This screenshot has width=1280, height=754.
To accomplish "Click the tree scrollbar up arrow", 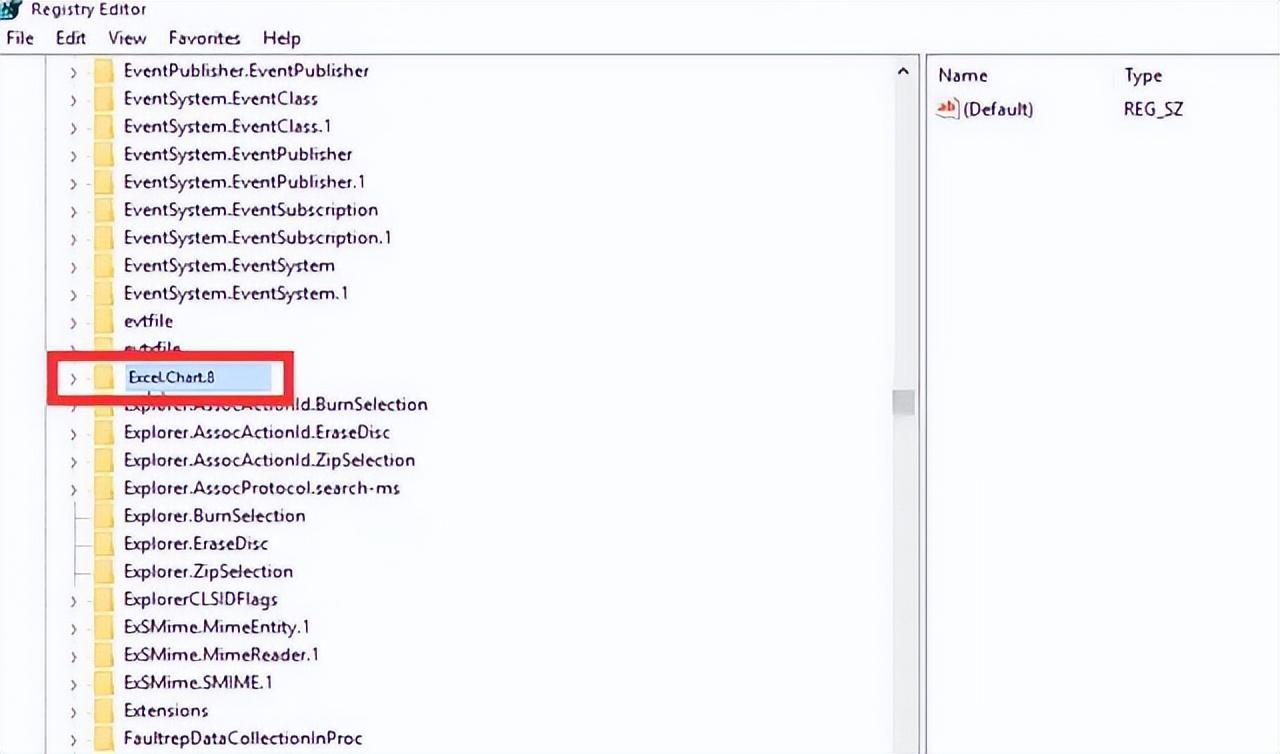I will [903, 72].
